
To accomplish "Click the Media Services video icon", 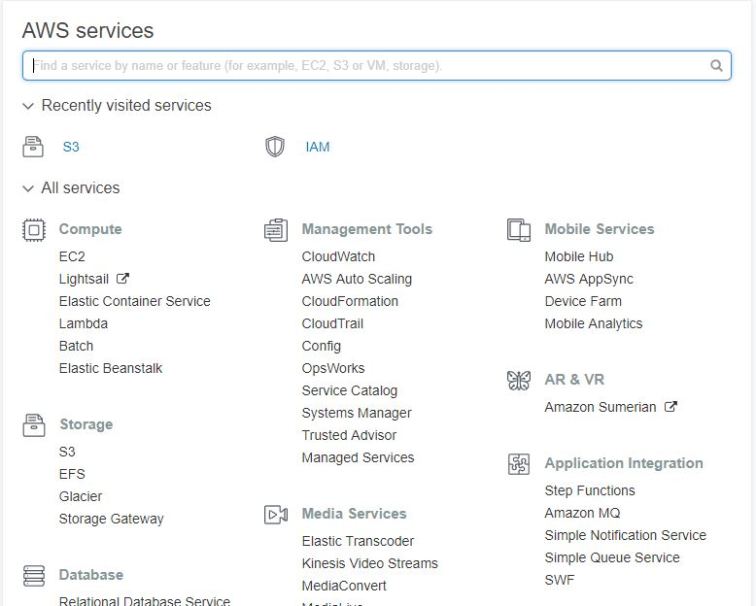I will point(275,514).
